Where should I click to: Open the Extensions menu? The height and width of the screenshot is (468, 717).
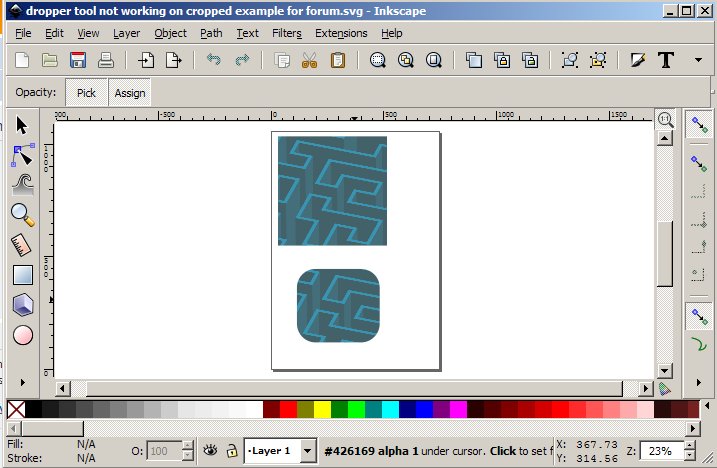(341, 33)
